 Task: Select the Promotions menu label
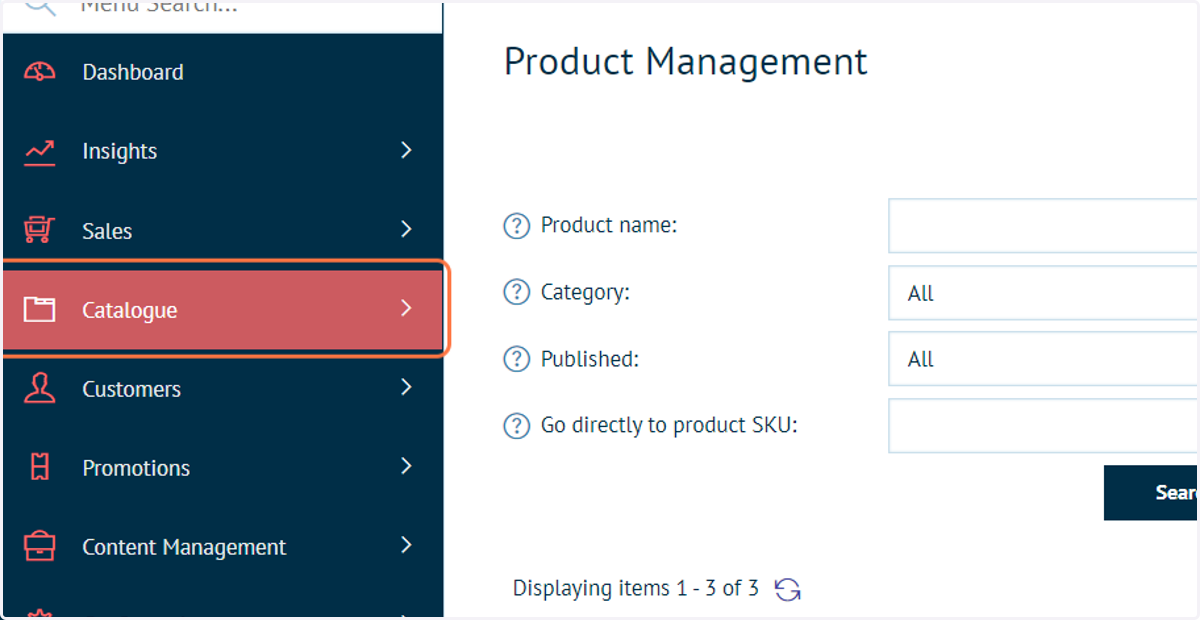pyautogui.click(x=136, y=468)
